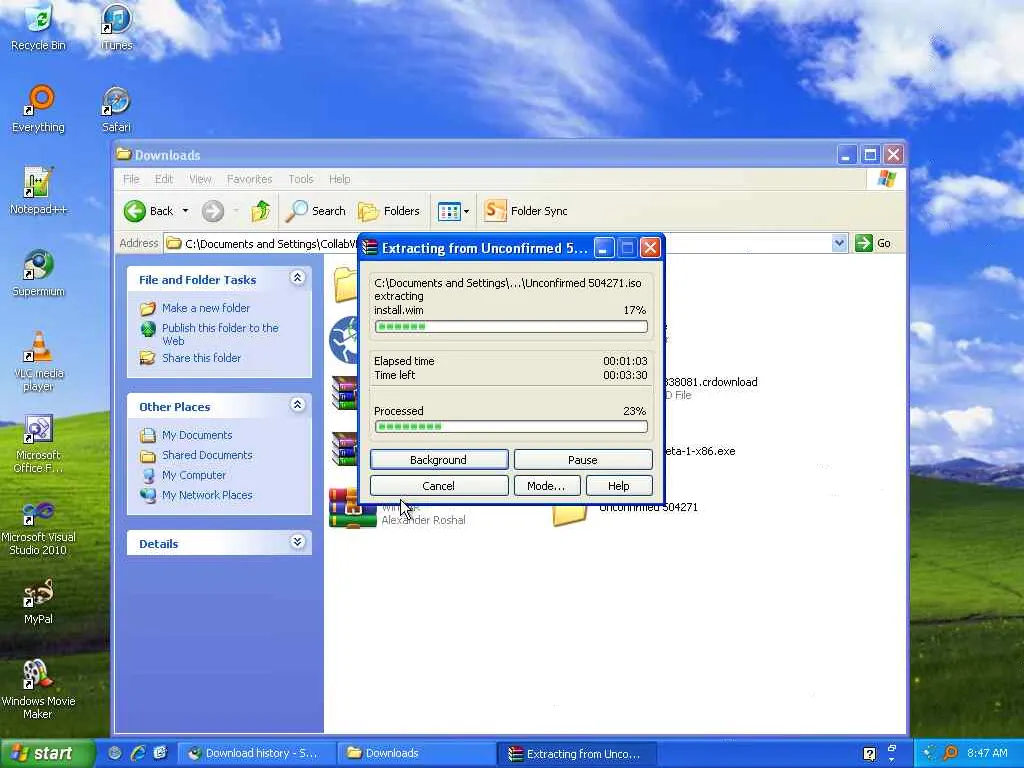Launch Supermium browser shortcut

click(x=38, y=273)
